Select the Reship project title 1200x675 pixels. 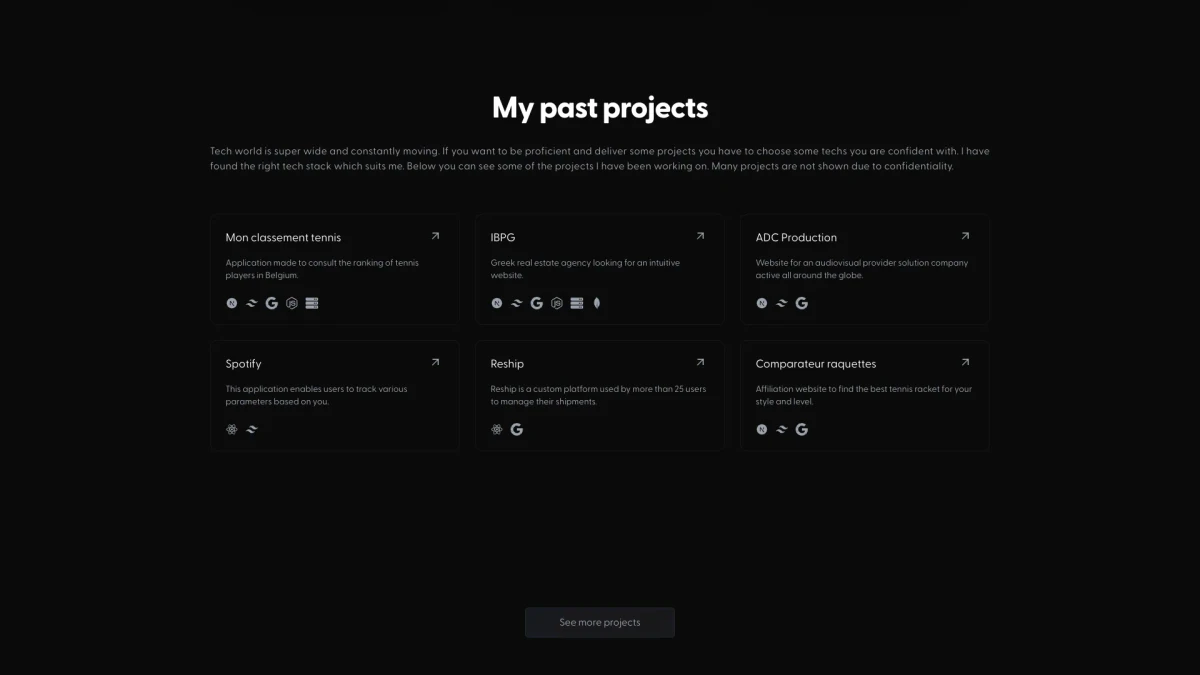point(507,364)
